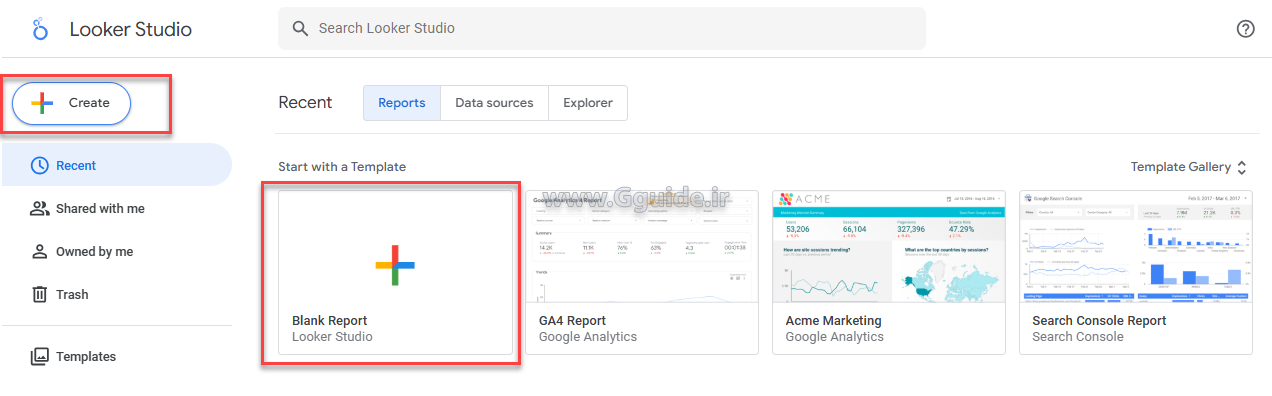Click the Trash bin icon

pyautogui.click(x=40, y=294)
